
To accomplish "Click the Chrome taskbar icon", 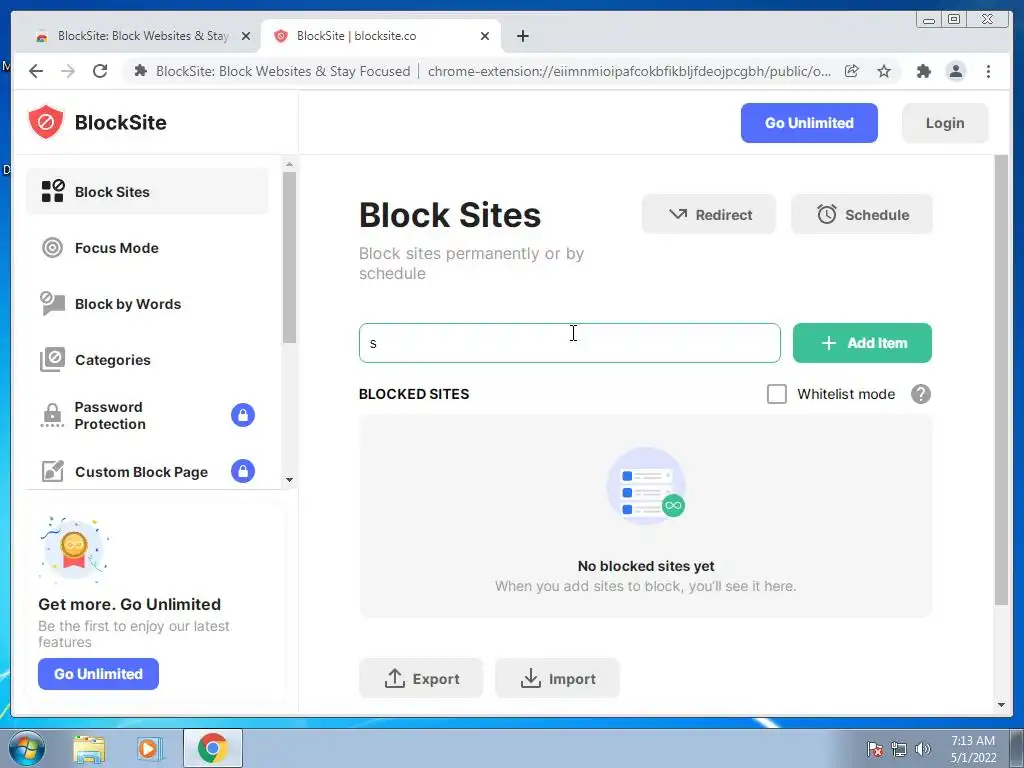I will (213, 748).
